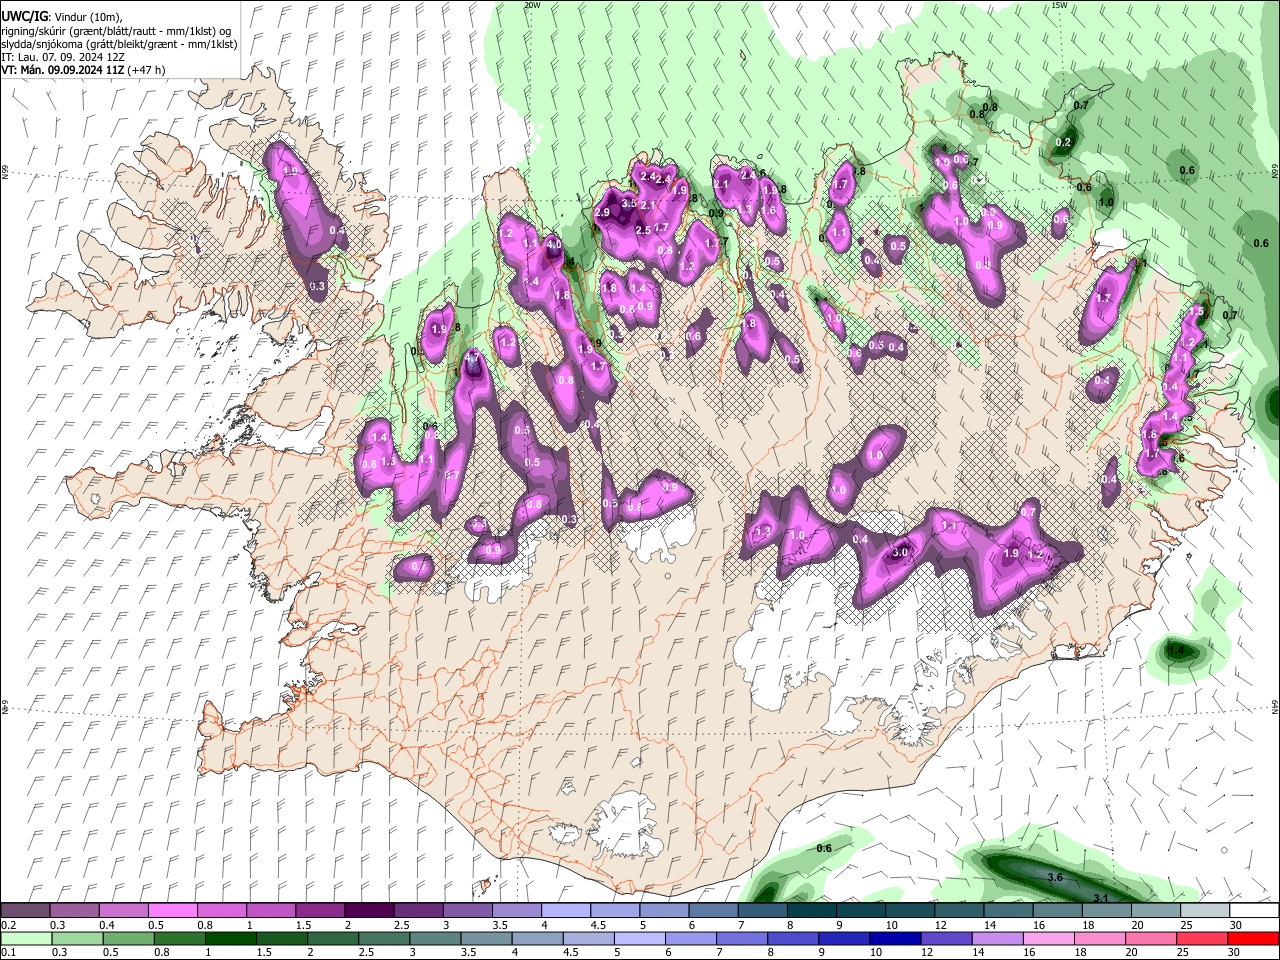Click the small dark green rain cell marked 0.2 in the northeast
The height and width of the screenshot is (960, 1280).
(x=1063, y=143)
